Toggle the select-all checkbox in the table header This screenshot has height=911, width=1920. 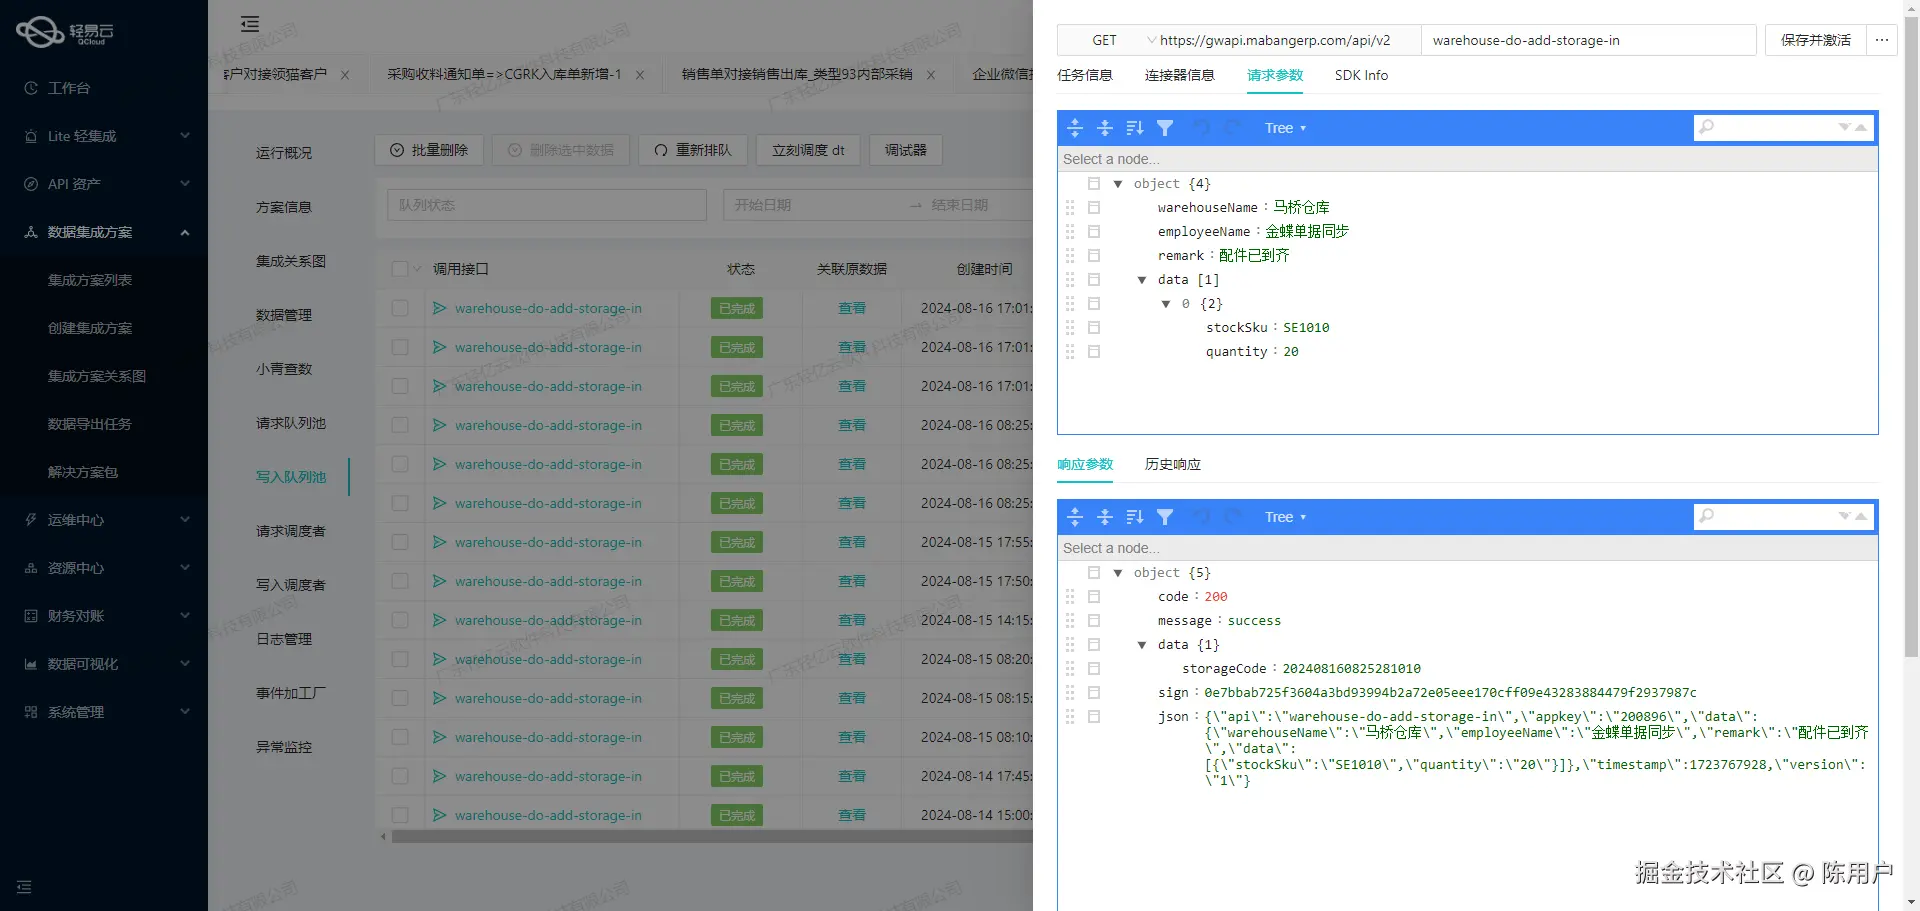(400, 269)
